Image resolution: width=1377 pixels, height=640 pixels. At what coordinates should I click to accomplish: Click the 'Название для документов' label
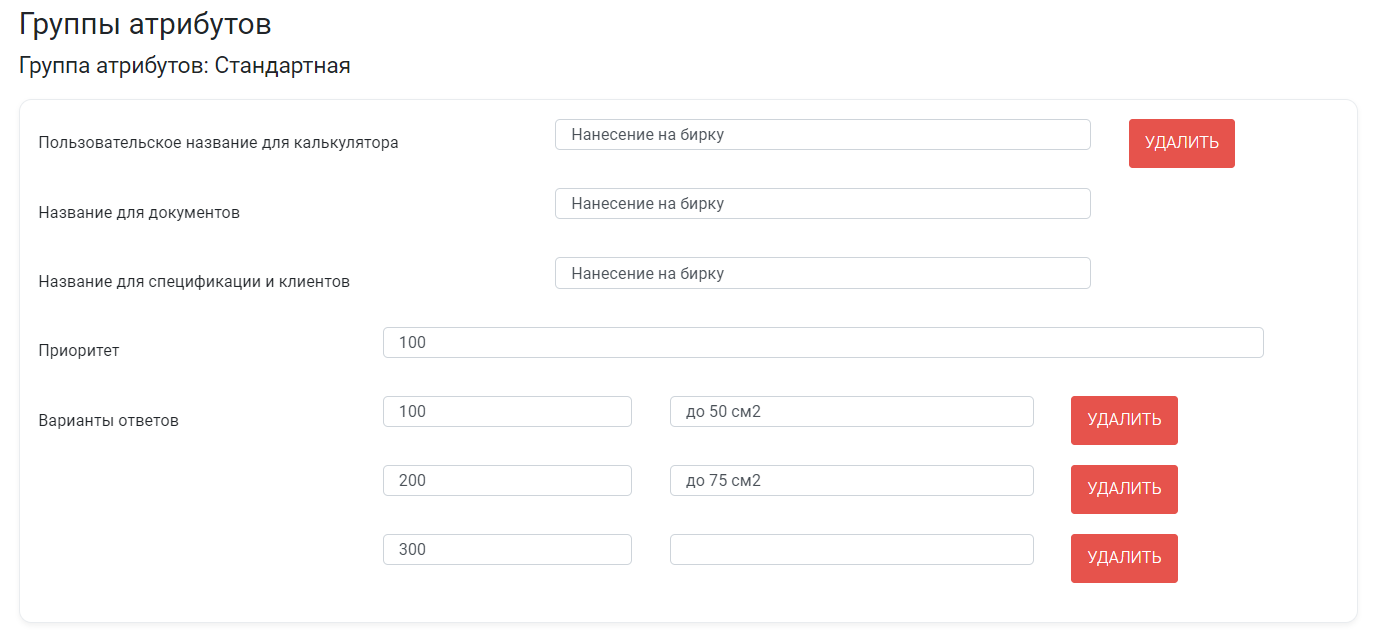[x=139, y=213]
